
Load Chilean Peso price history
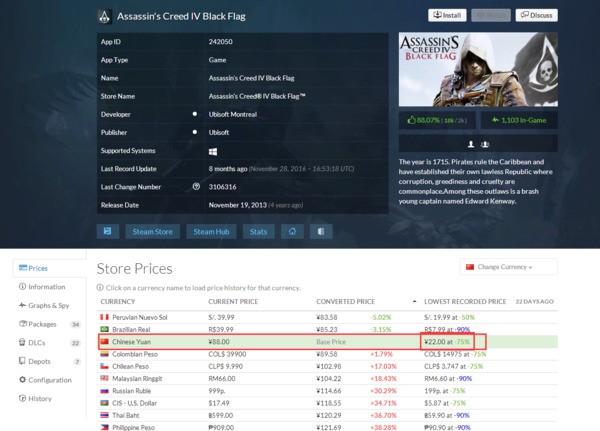(x=130, y=366)
